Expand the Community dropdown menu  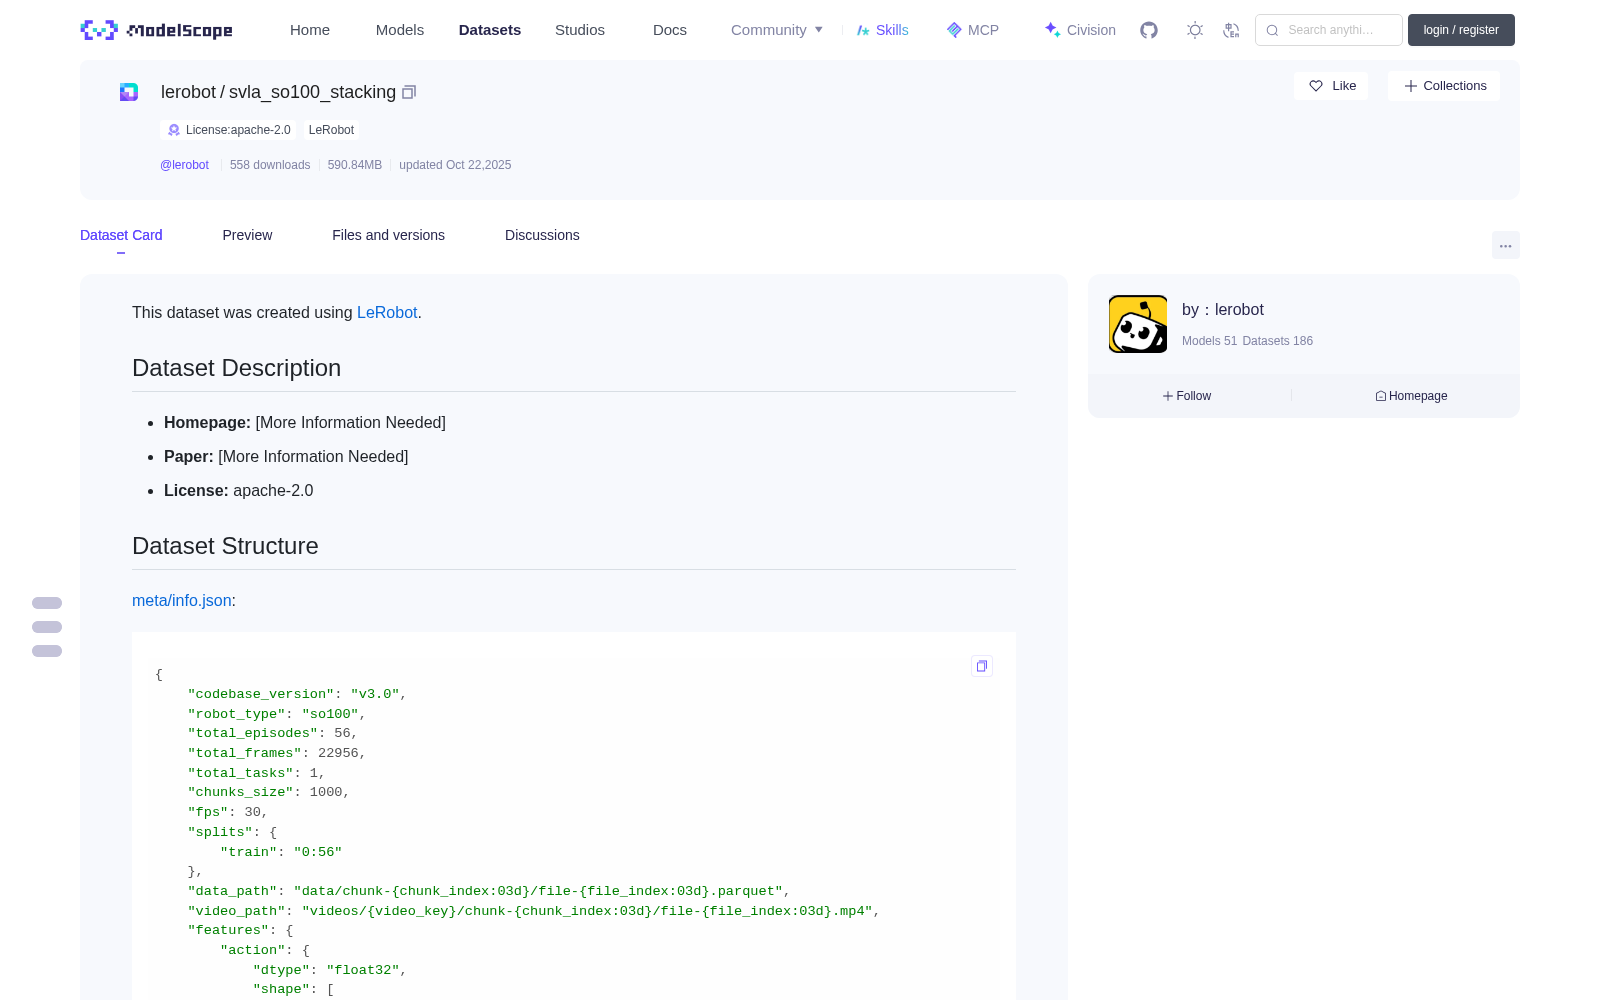click(777, 30)
